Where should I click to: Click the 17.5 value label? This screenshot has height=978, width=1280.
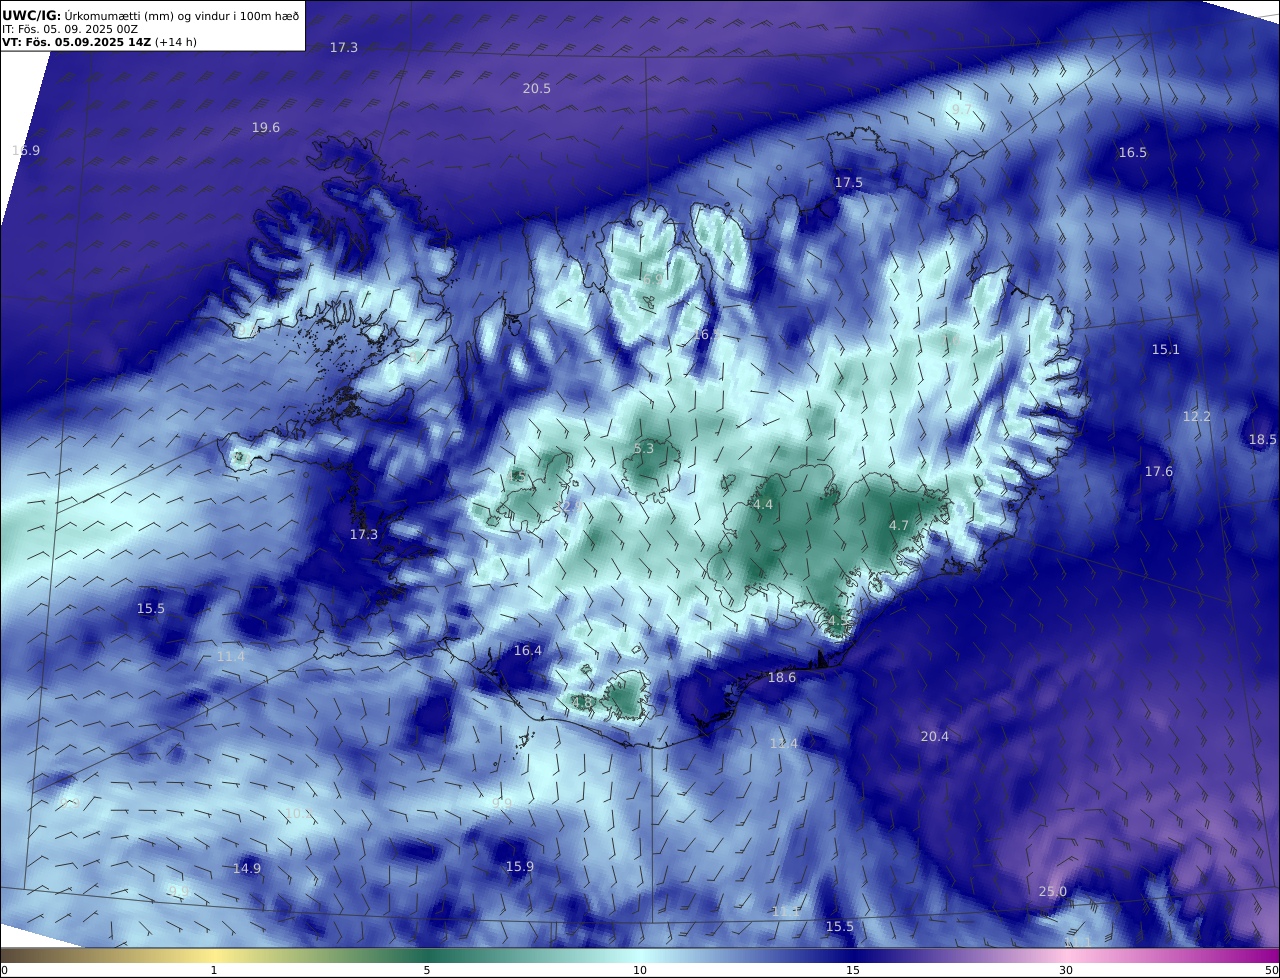point(849,183)
